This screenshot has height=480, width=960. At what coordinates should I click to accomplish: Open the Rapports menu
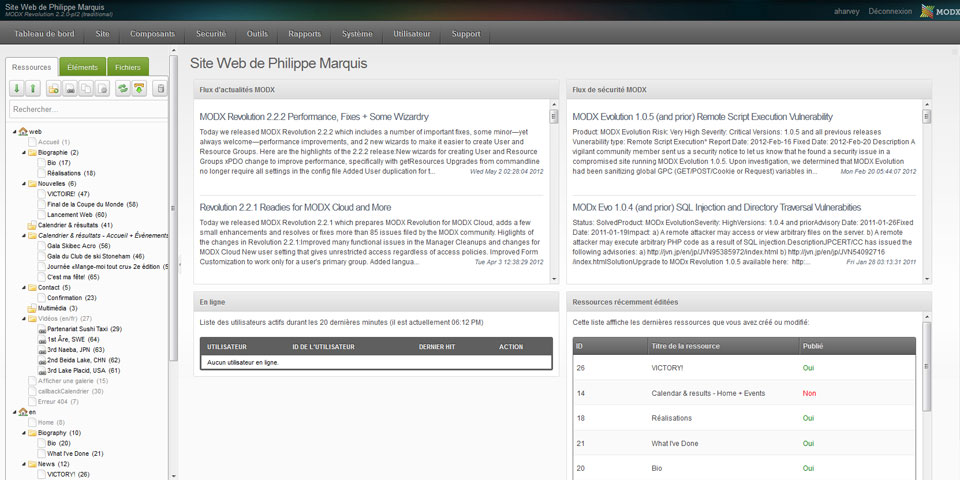click(305, 34)
